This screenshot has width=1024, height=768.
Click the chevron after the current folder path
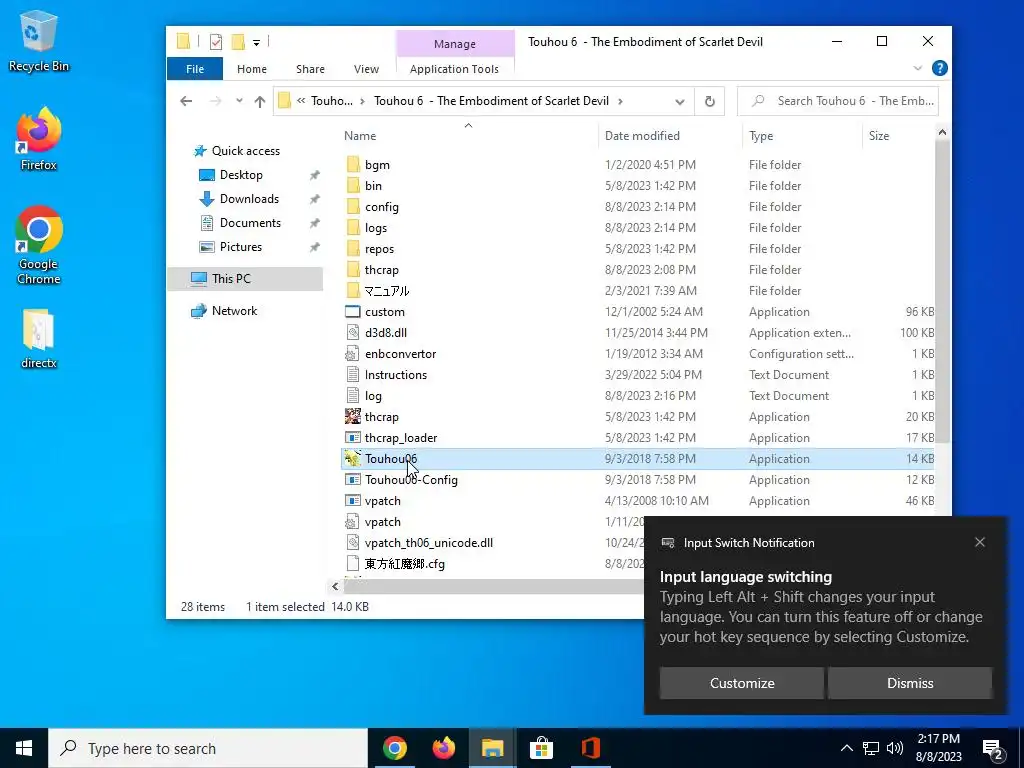click(620, 101)
